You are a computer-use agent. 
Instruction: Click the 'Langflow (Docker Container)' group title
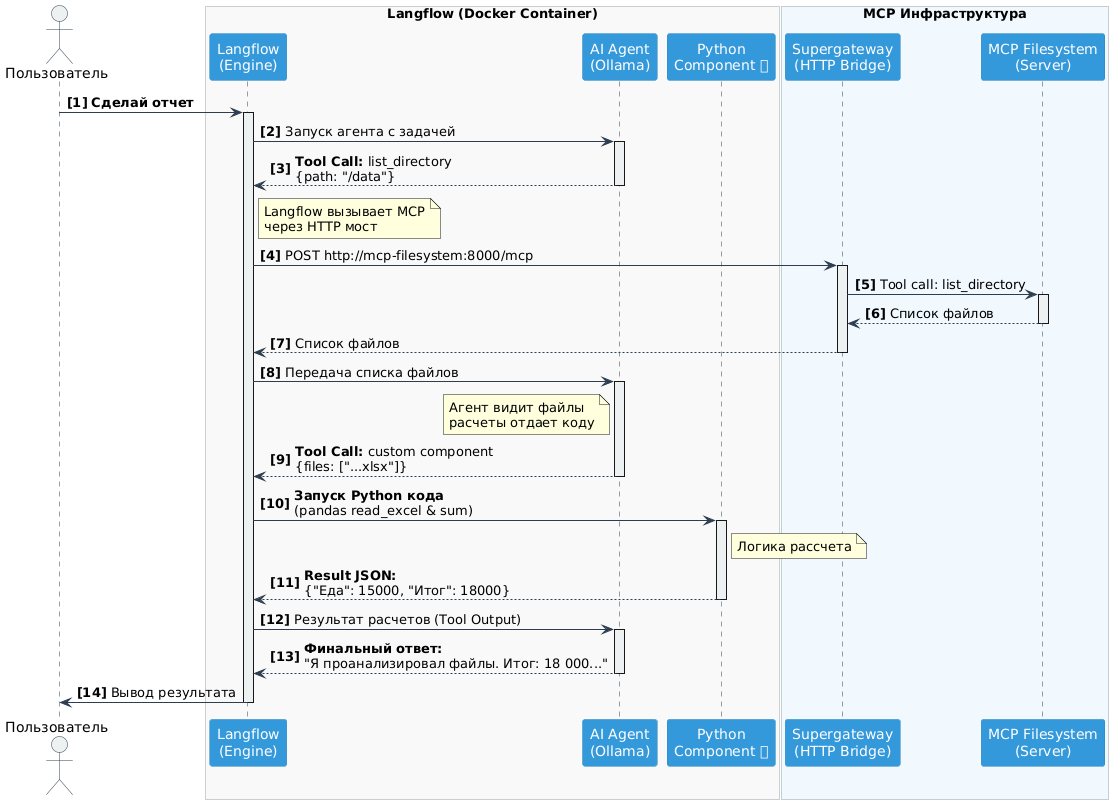pos(491,14)
